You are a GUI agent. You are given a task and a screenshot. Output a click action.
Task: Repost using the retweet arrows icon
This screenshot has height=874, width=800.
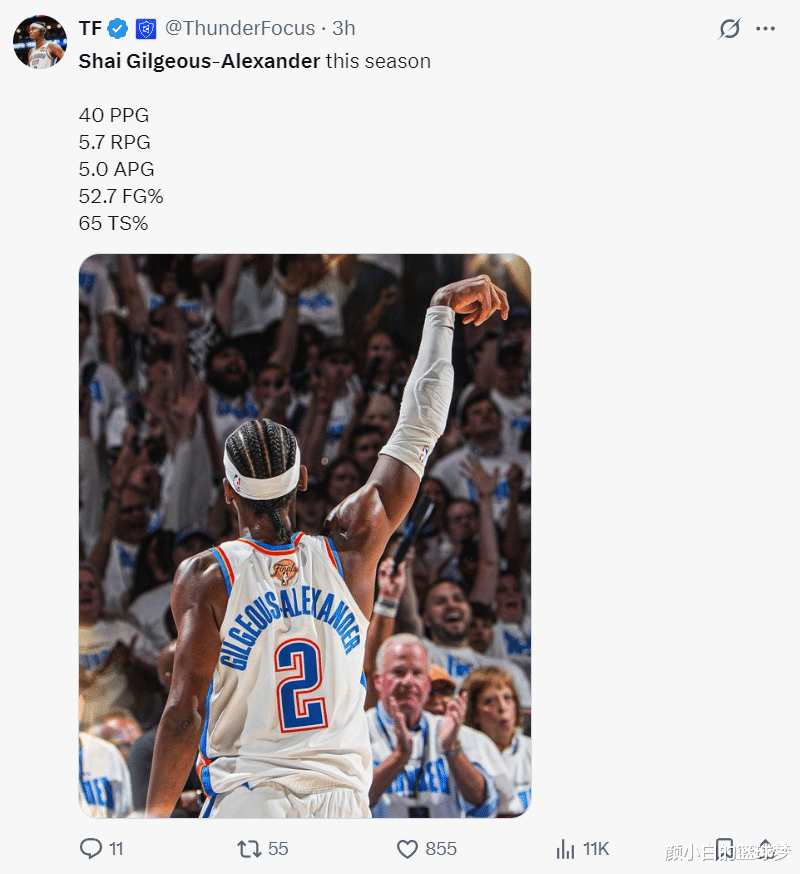tap(249, 849)
